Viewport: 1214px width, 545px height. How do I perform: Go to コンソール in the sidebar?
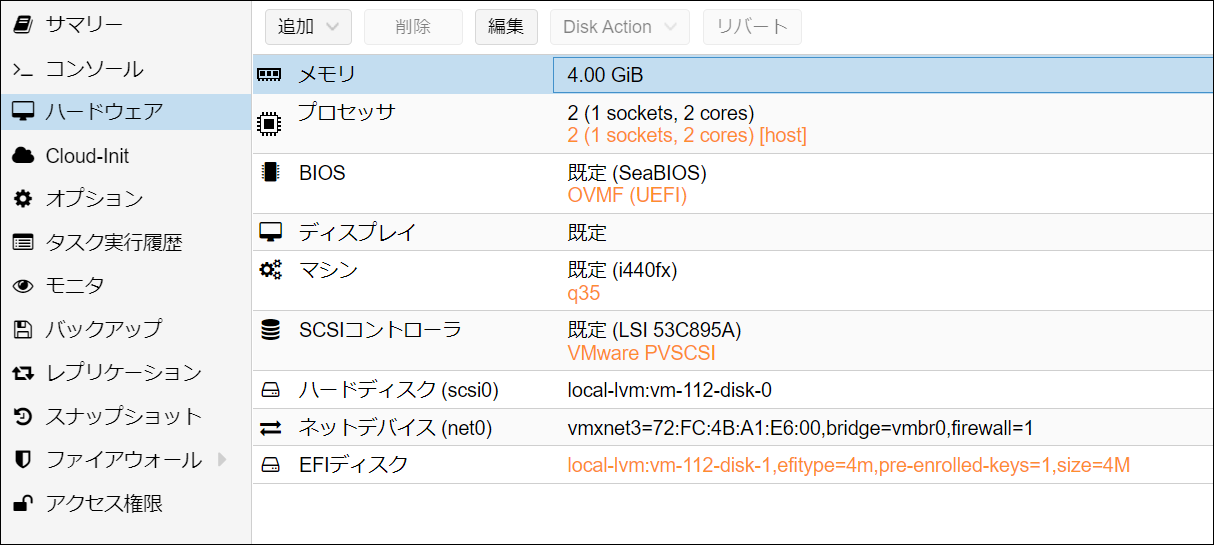pos(94,69)
